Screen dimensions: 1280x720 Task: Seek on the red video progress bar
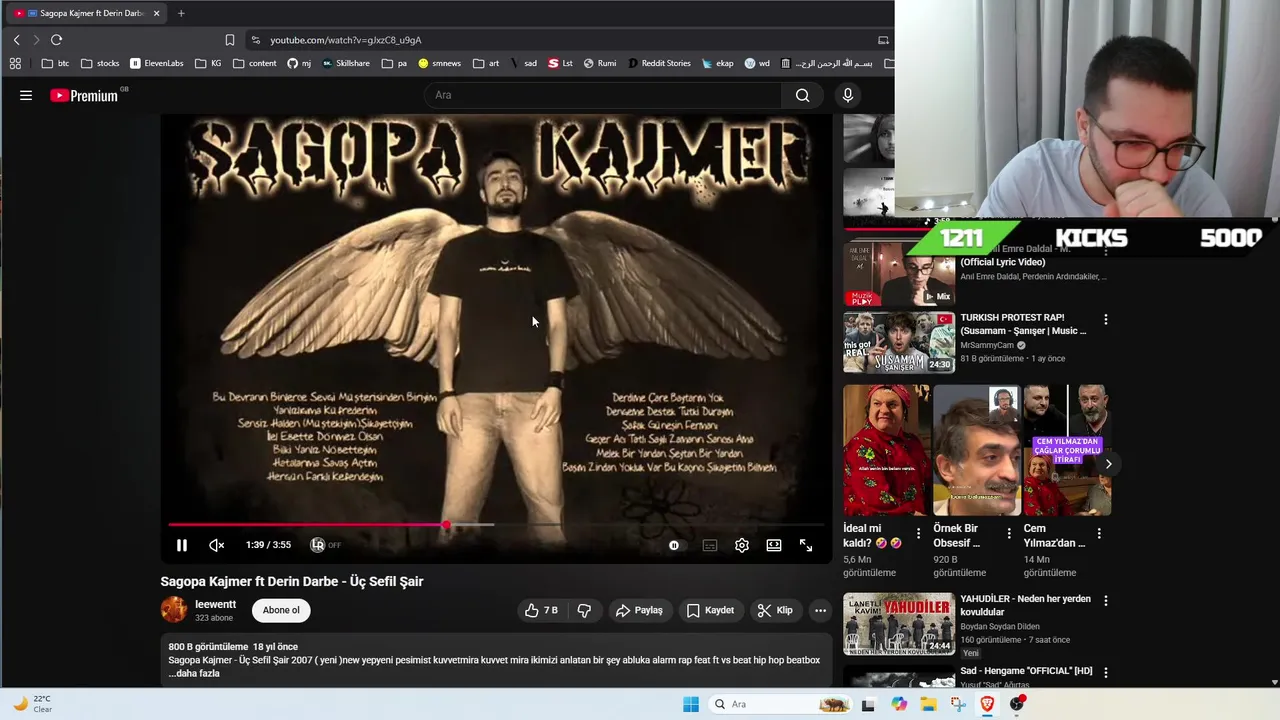click(496, 524)
